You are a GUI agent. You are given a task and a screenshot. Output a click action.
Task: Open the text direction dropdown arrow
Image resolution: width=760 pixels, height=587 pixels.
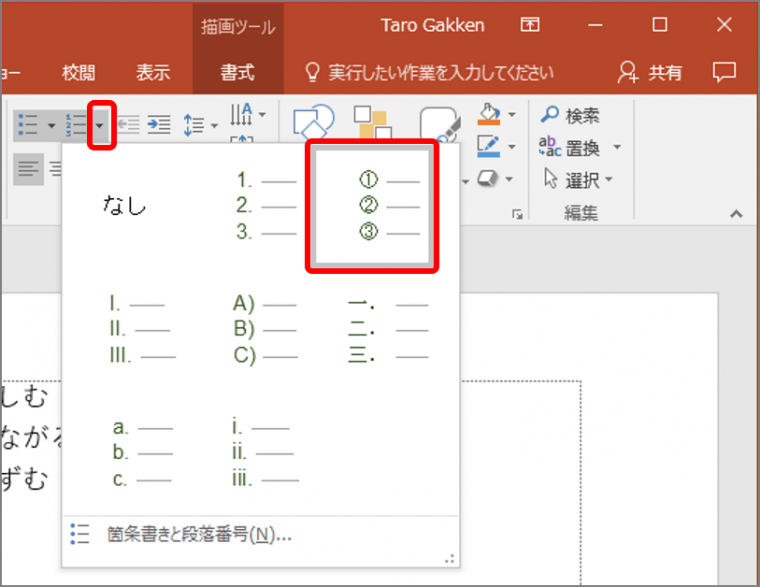pyautogui.click(x=262, y=114)
